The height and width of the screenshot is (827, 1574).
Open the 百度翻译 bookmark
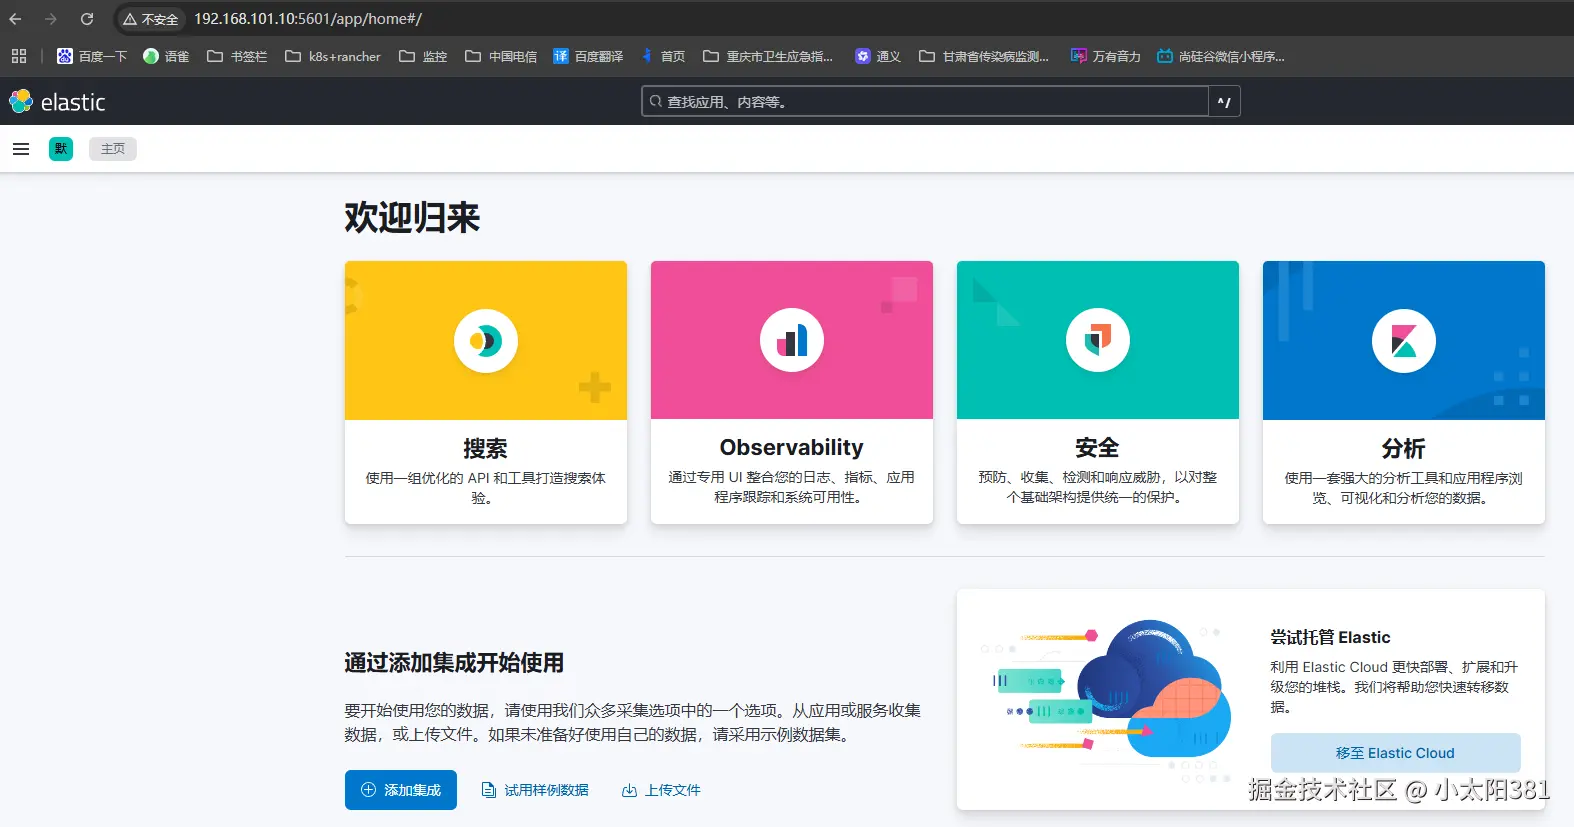pos(588,56)
